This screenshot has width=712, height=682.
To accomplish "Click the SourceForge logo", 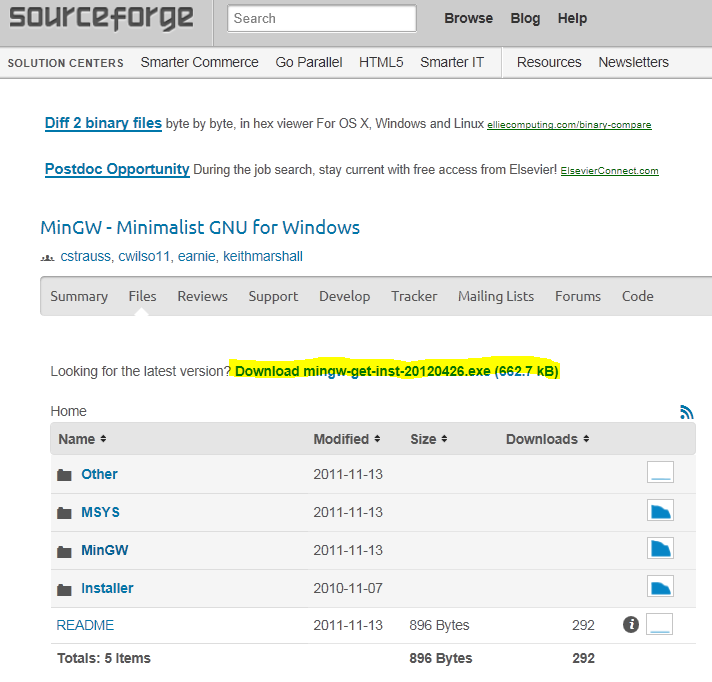I will click(x=101, y=19).
